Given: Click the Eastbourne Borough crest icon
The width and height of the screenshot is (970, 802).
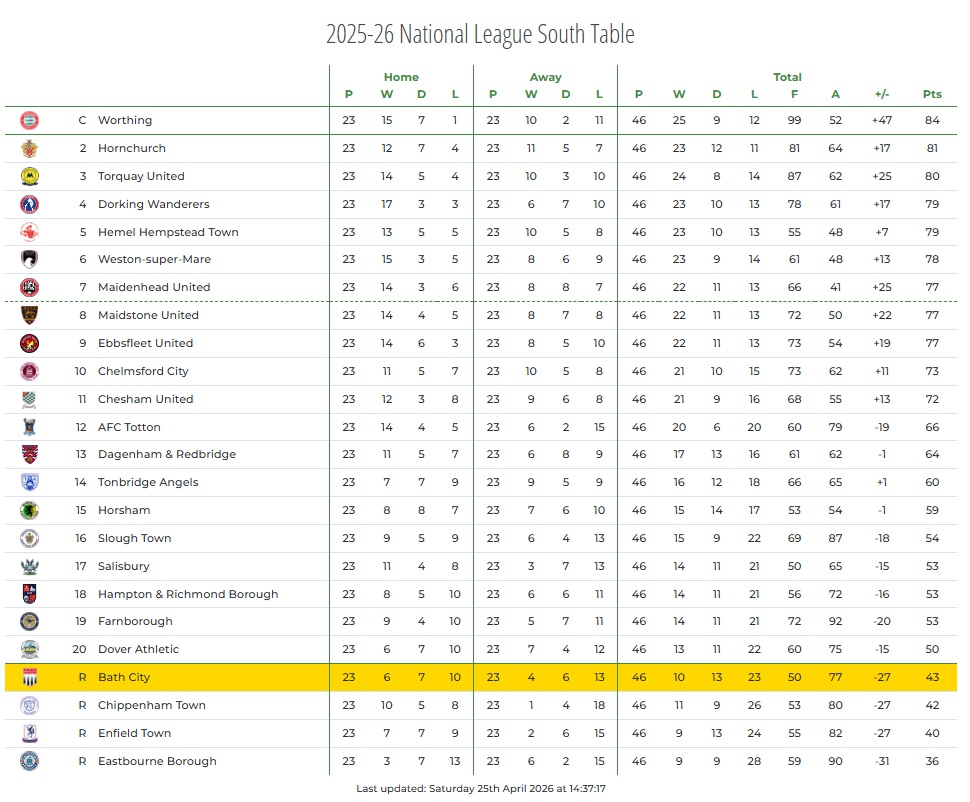Looking at the screenshot, I should 30,761.
